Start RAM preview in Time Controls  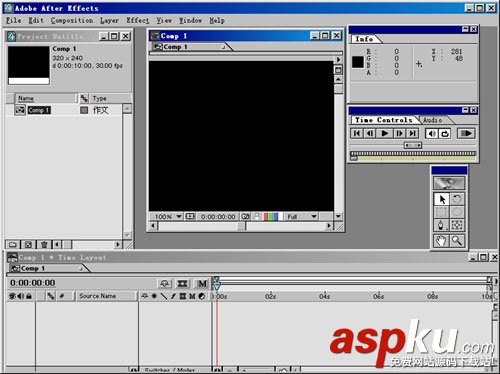pyautogui.click(x=466, y=133)
